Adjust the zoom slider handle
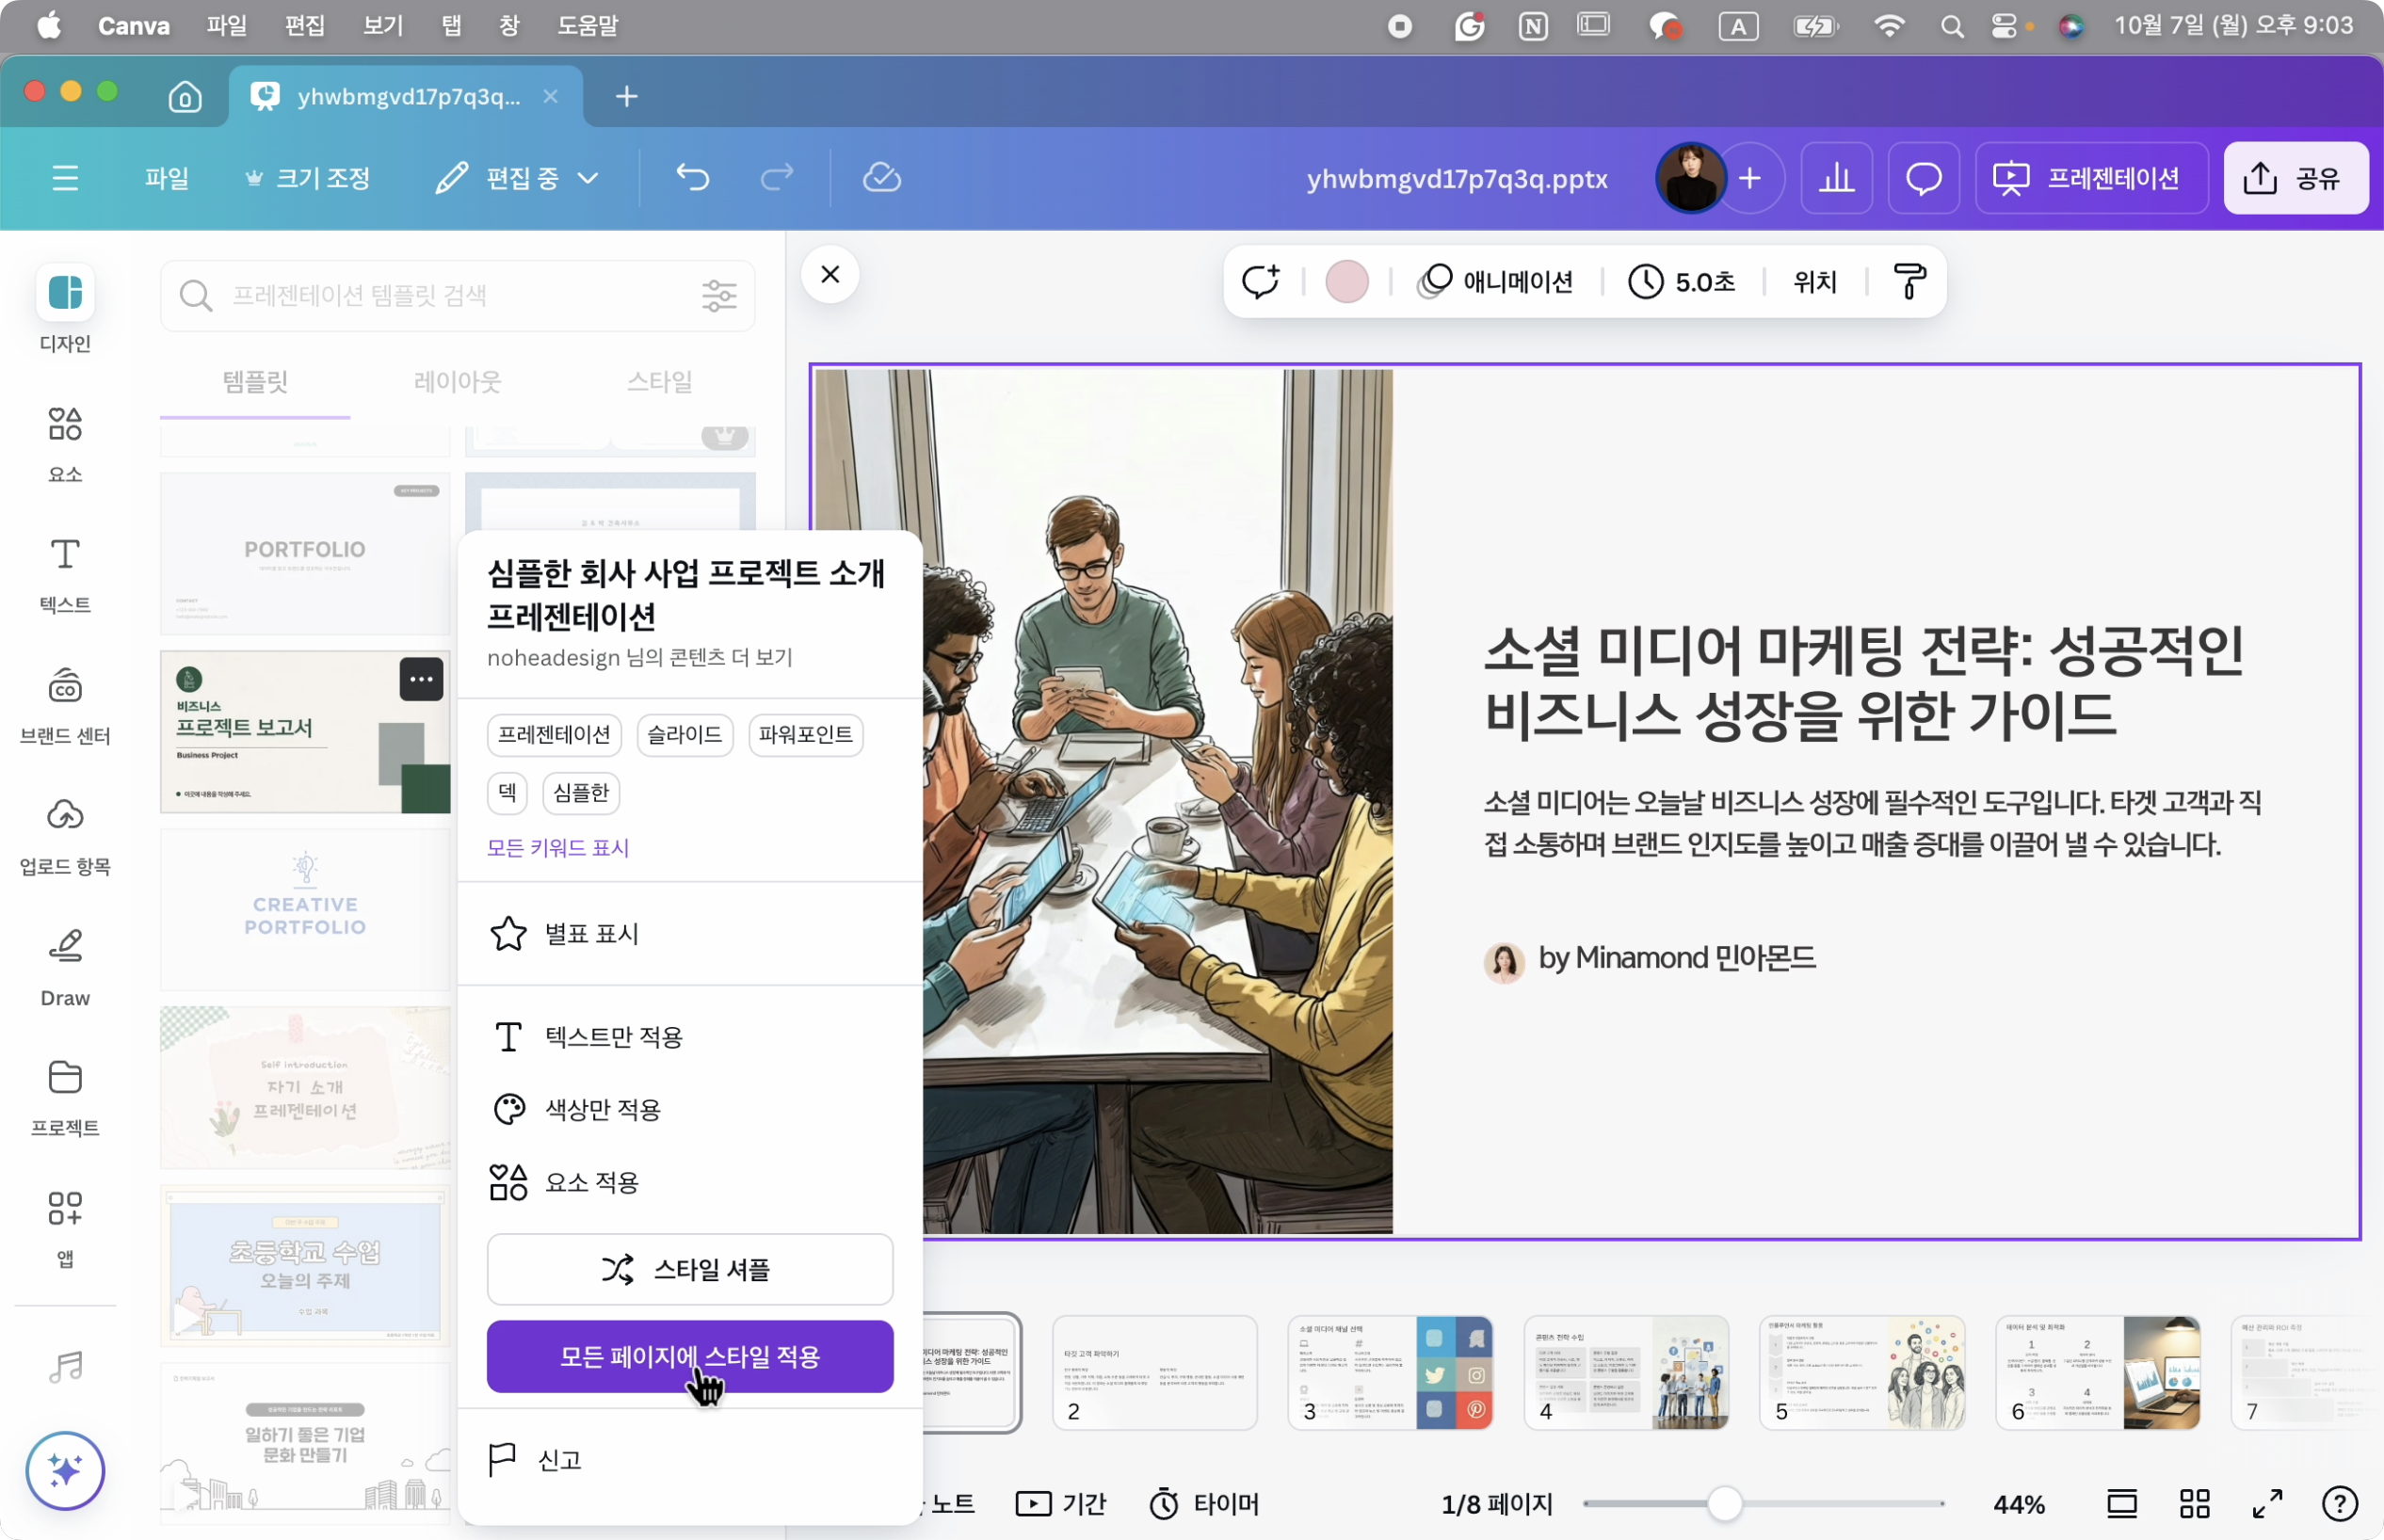The height and width of the screenshot is (1540, 2384). point(1724,1503)
